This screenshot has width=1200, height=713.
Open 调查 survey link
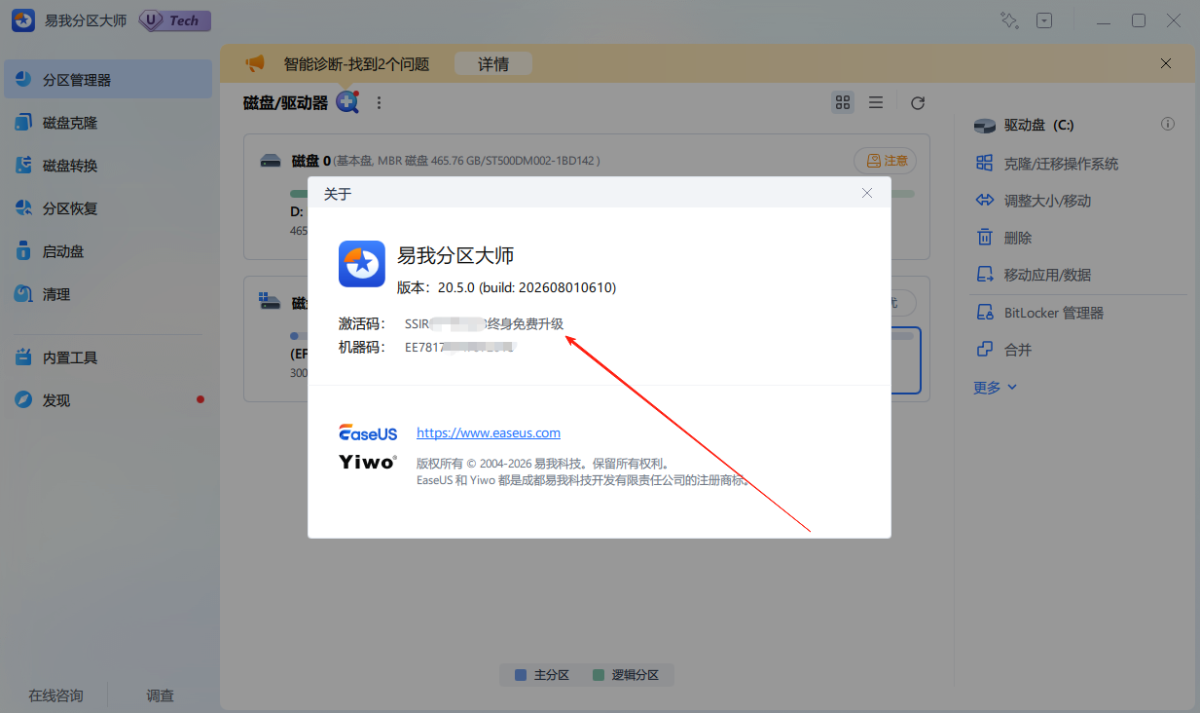[160, 695]
